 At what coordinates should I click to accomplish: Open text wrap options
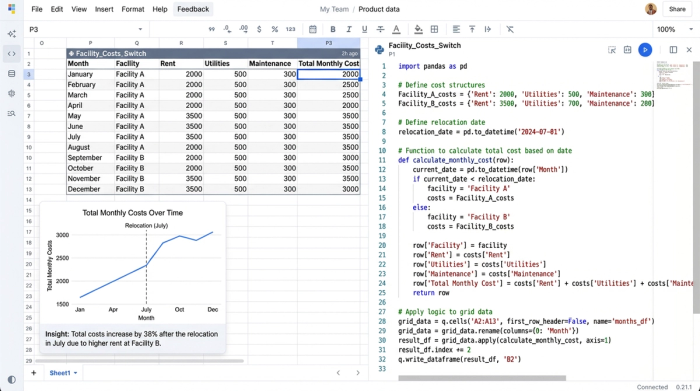[488, 29]
